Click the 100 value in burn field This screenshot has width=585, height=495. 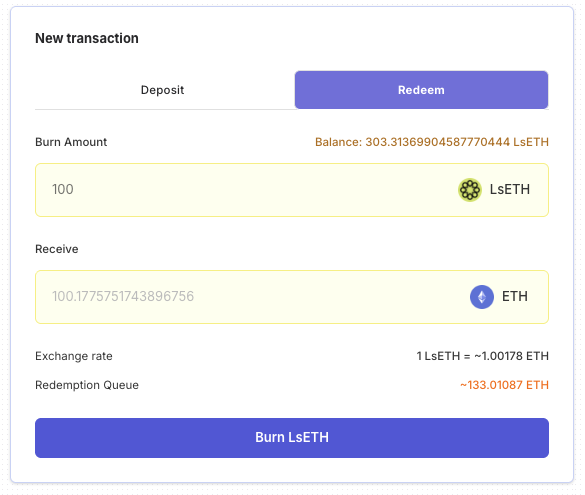[63, 189]
